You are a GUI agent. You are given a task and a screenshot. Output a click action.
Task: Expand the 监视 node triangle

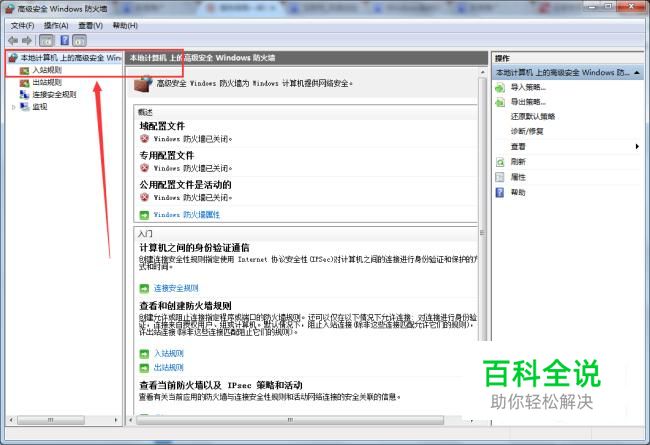(x=14, y=107)
